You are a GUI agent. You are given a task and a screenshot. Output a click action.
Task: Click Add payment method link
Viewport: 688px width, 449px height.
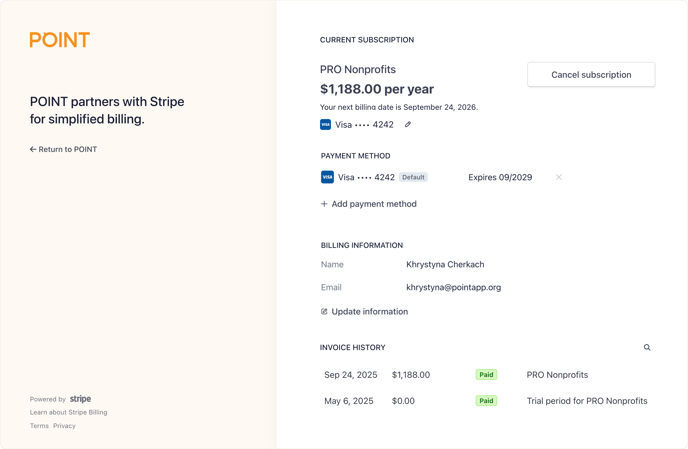(373, 204)
